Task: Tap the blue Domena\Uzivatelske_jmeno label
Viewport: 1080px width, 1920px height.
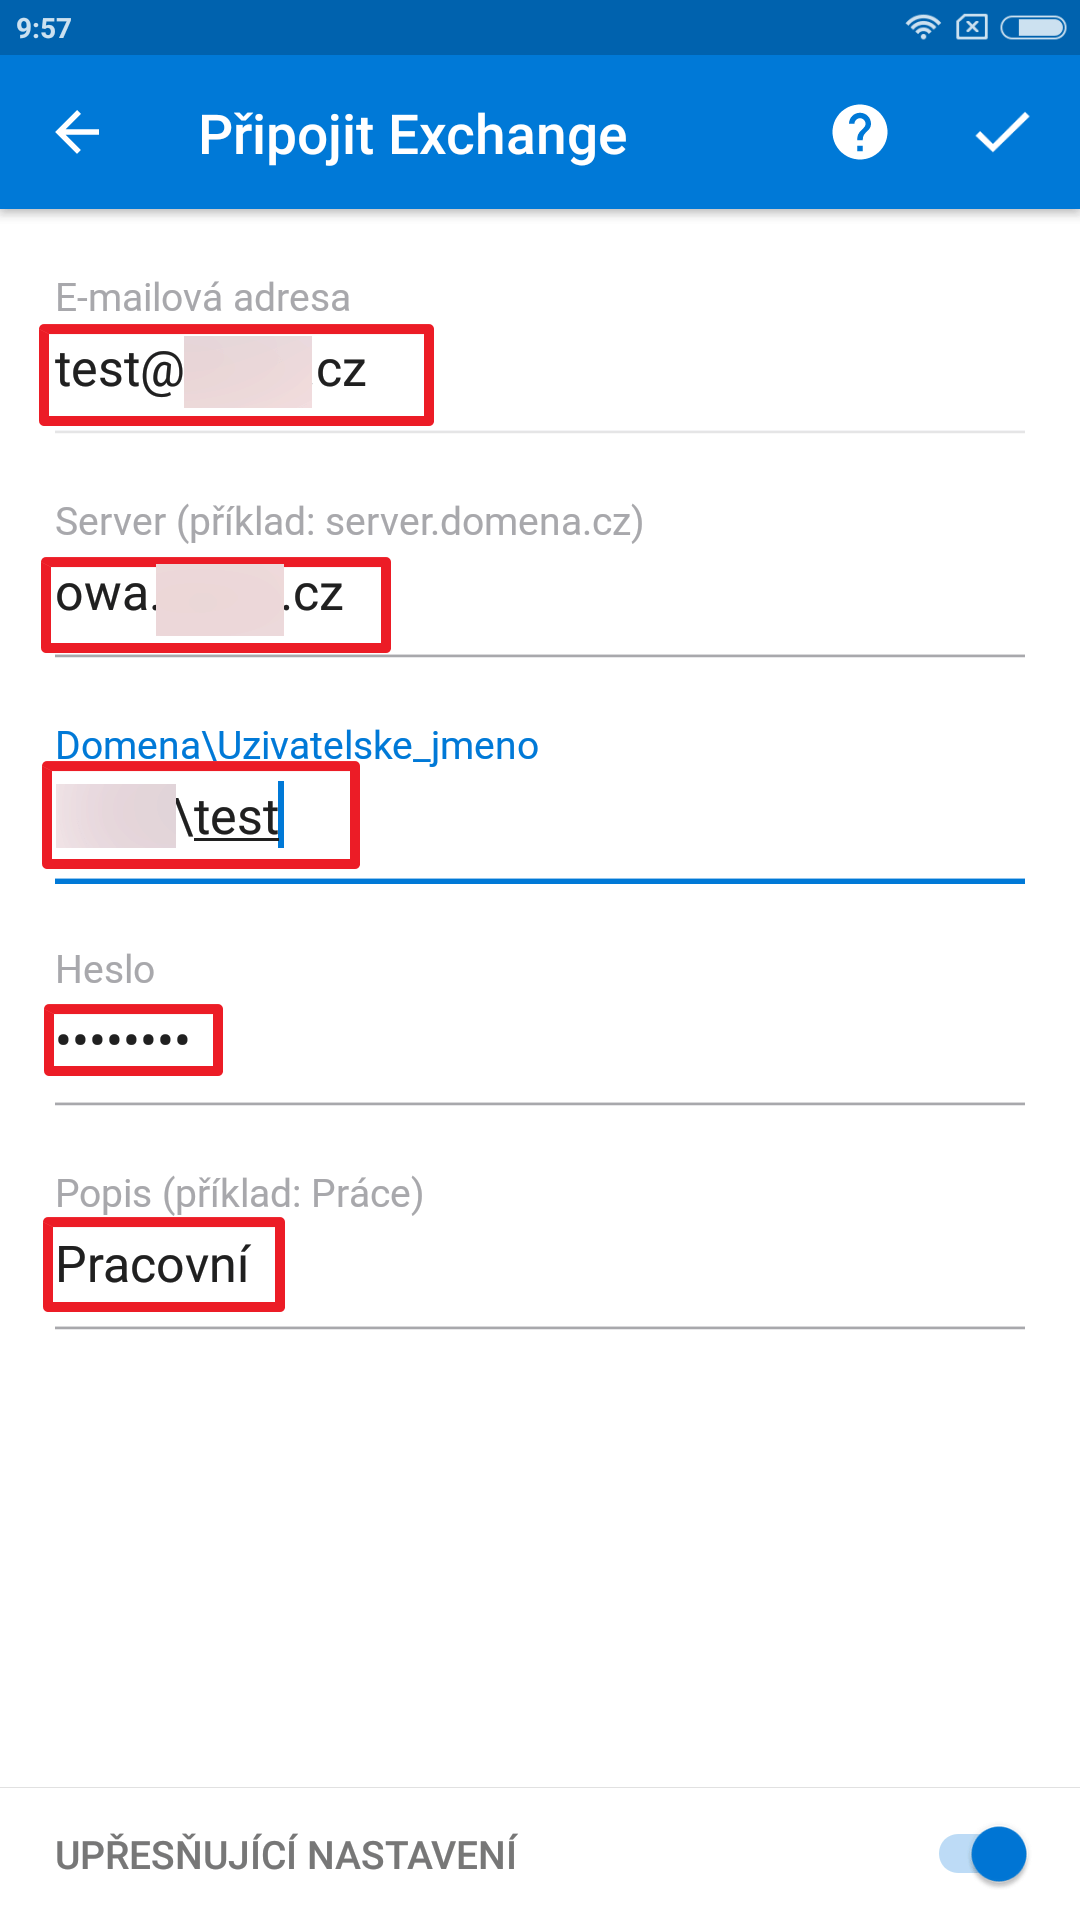Action: pyautogui.click(x=297, y=746)
